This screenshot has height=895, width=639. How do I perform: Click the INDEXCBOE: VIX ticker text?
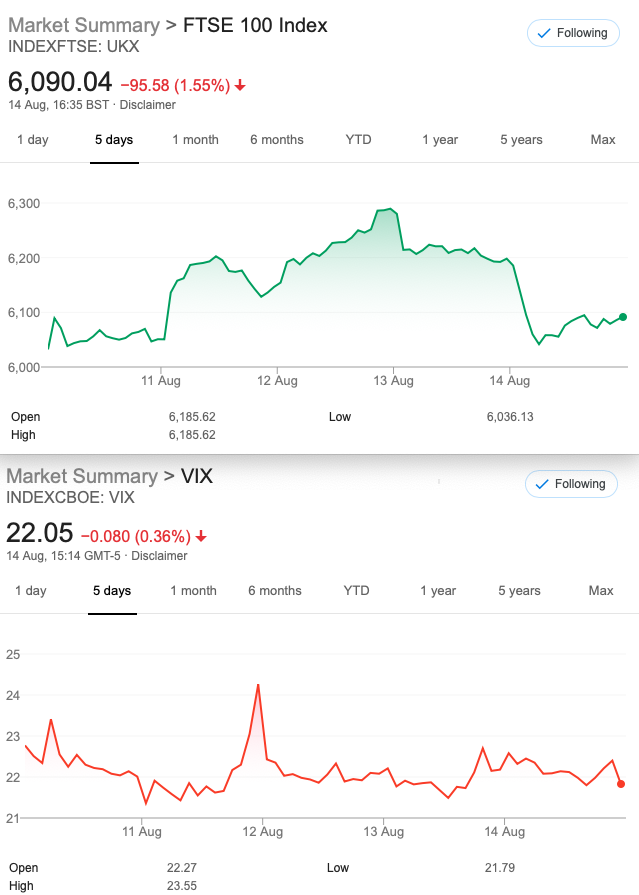[70, 498]
